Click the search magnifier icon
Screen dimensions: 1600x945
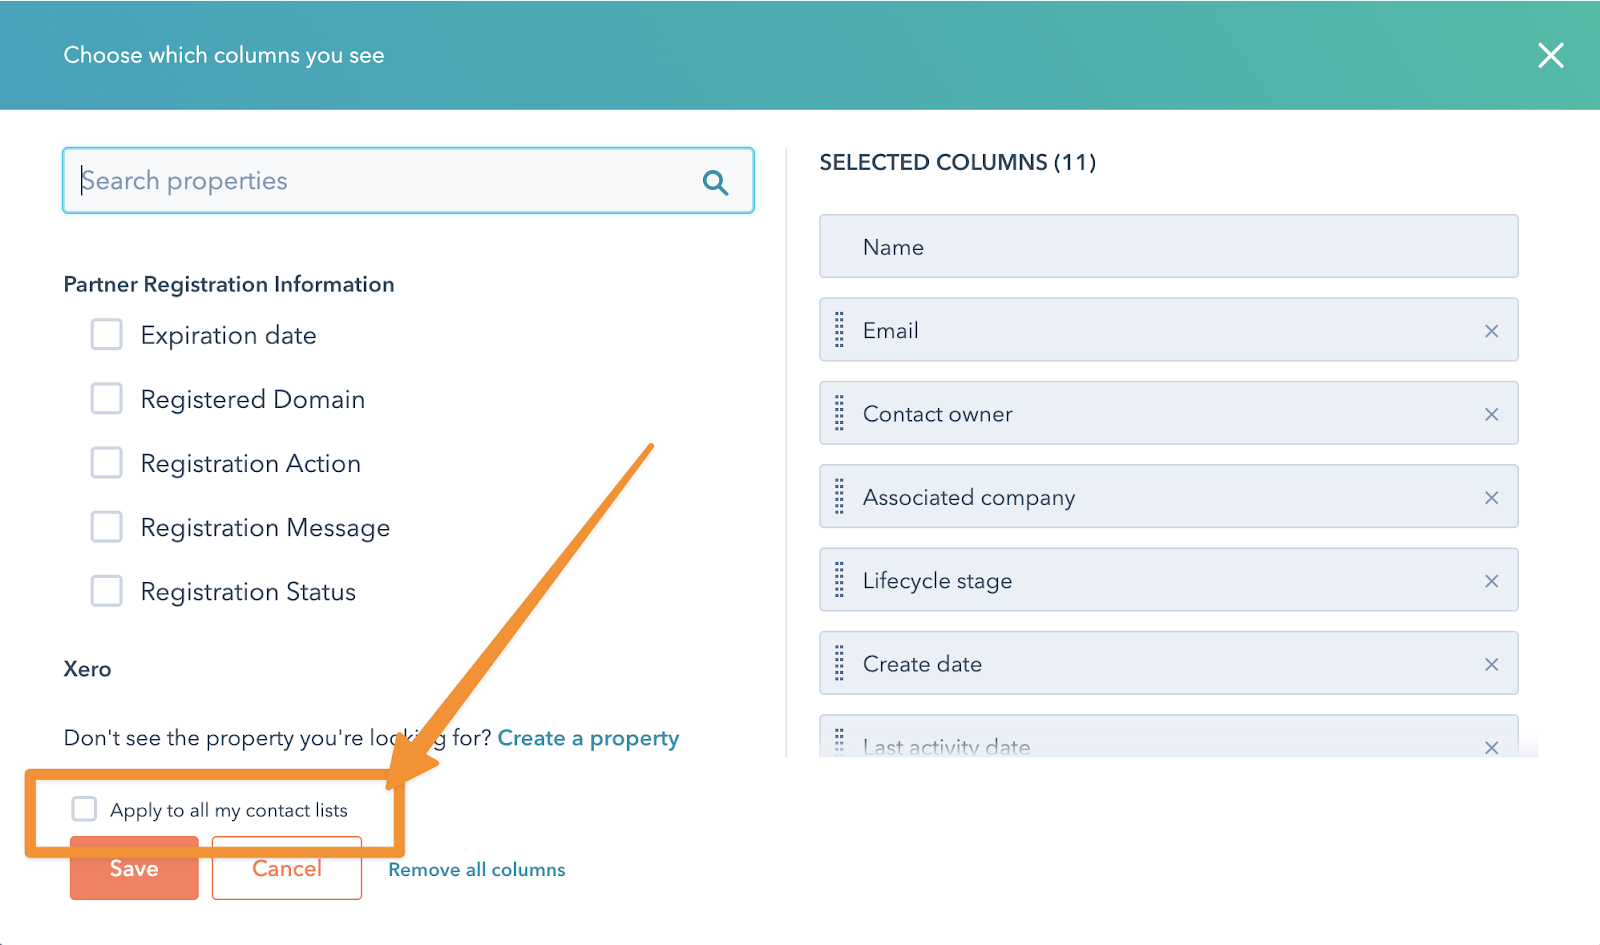point(715,182)
